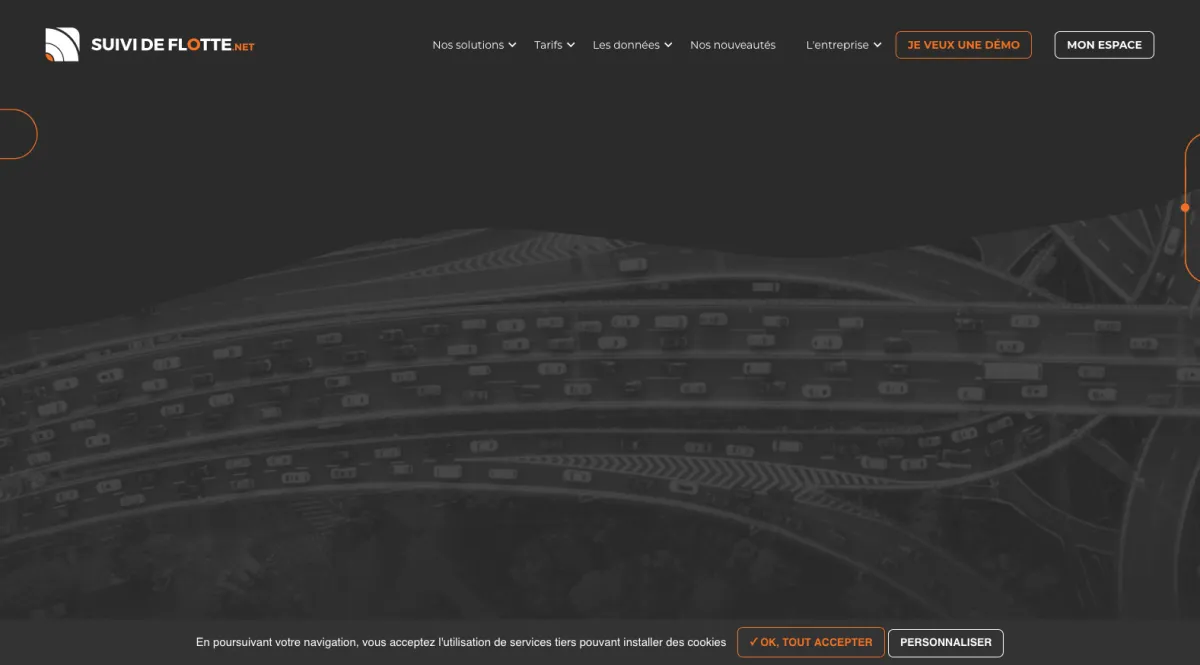Click the orange dot slider marker at right edge
1200x665 pixels.
(1185, 208)
